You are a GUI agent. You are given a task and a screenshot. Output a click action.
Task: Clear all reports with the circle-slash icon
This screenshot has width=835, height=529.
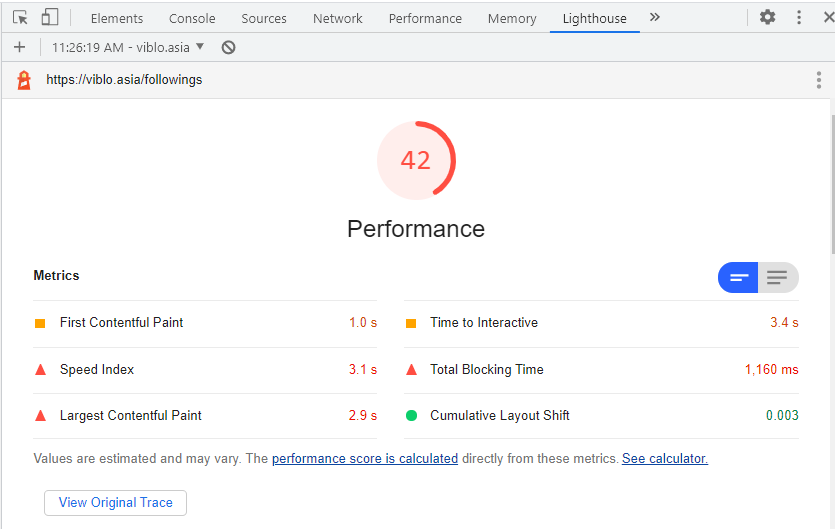pos(228,47)
